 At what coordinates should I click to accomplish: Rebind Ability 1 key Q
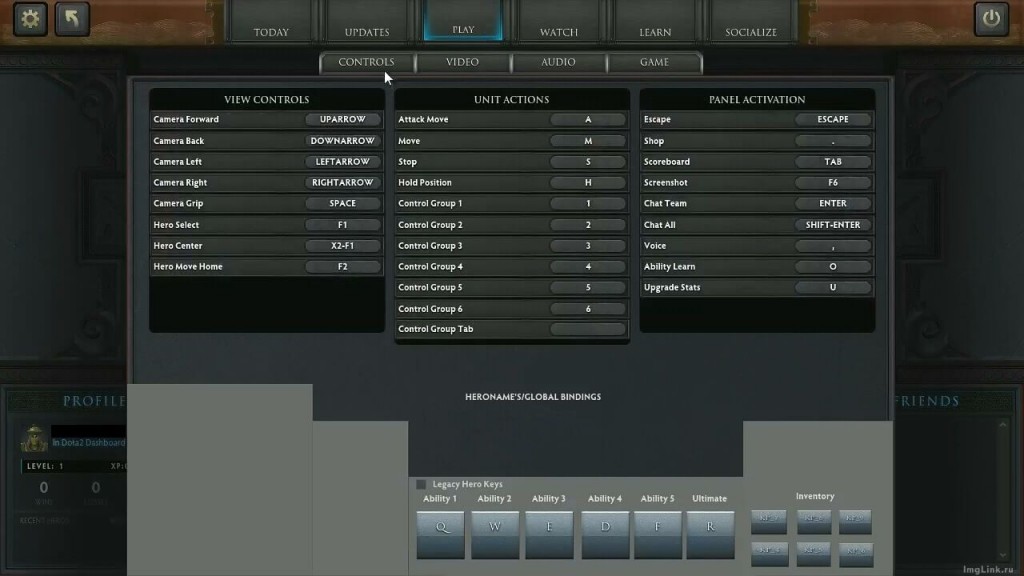click(x=441, y=535)
